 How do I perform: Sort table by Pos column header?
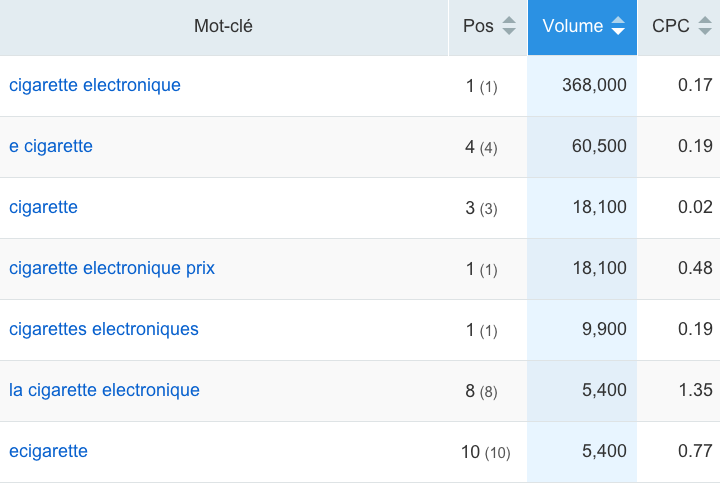488,27
